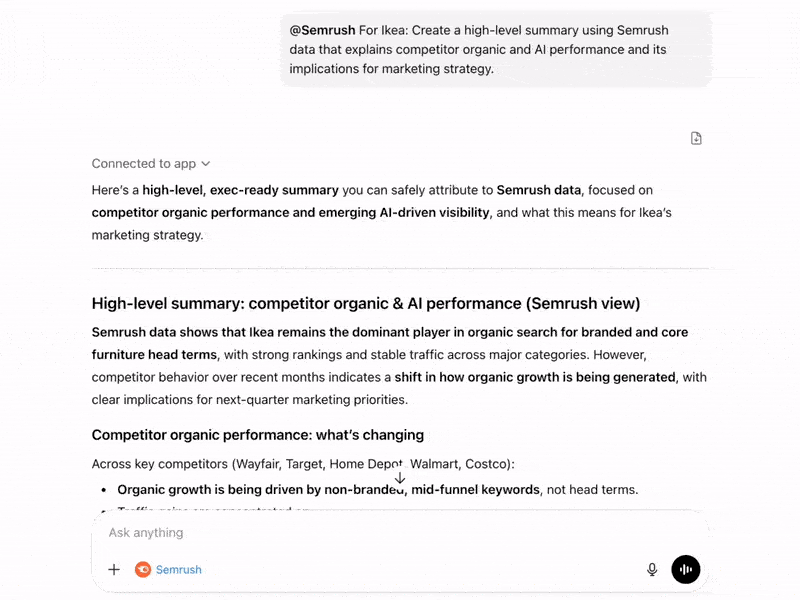The image size is (800, 600).
Task: Open the Connected to app details
Action: (144, 163)
